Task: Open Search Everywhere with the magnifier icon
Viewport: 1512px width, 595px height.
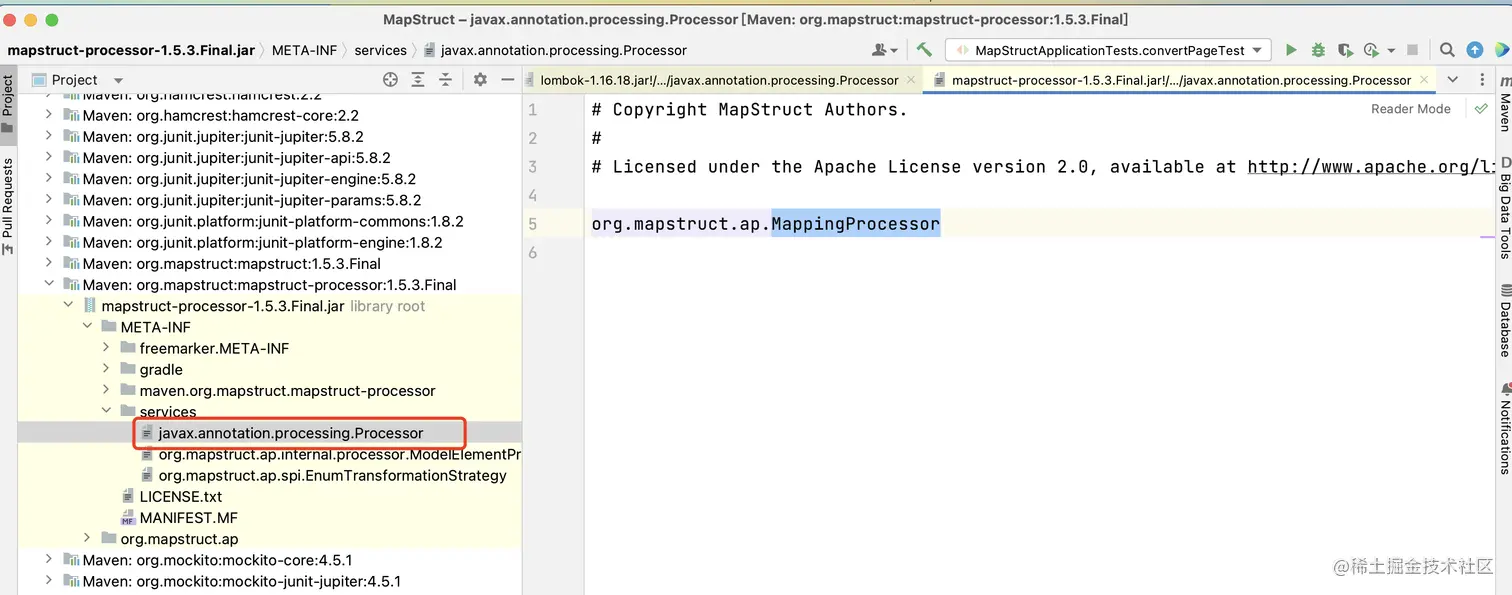Action: 1447,49
